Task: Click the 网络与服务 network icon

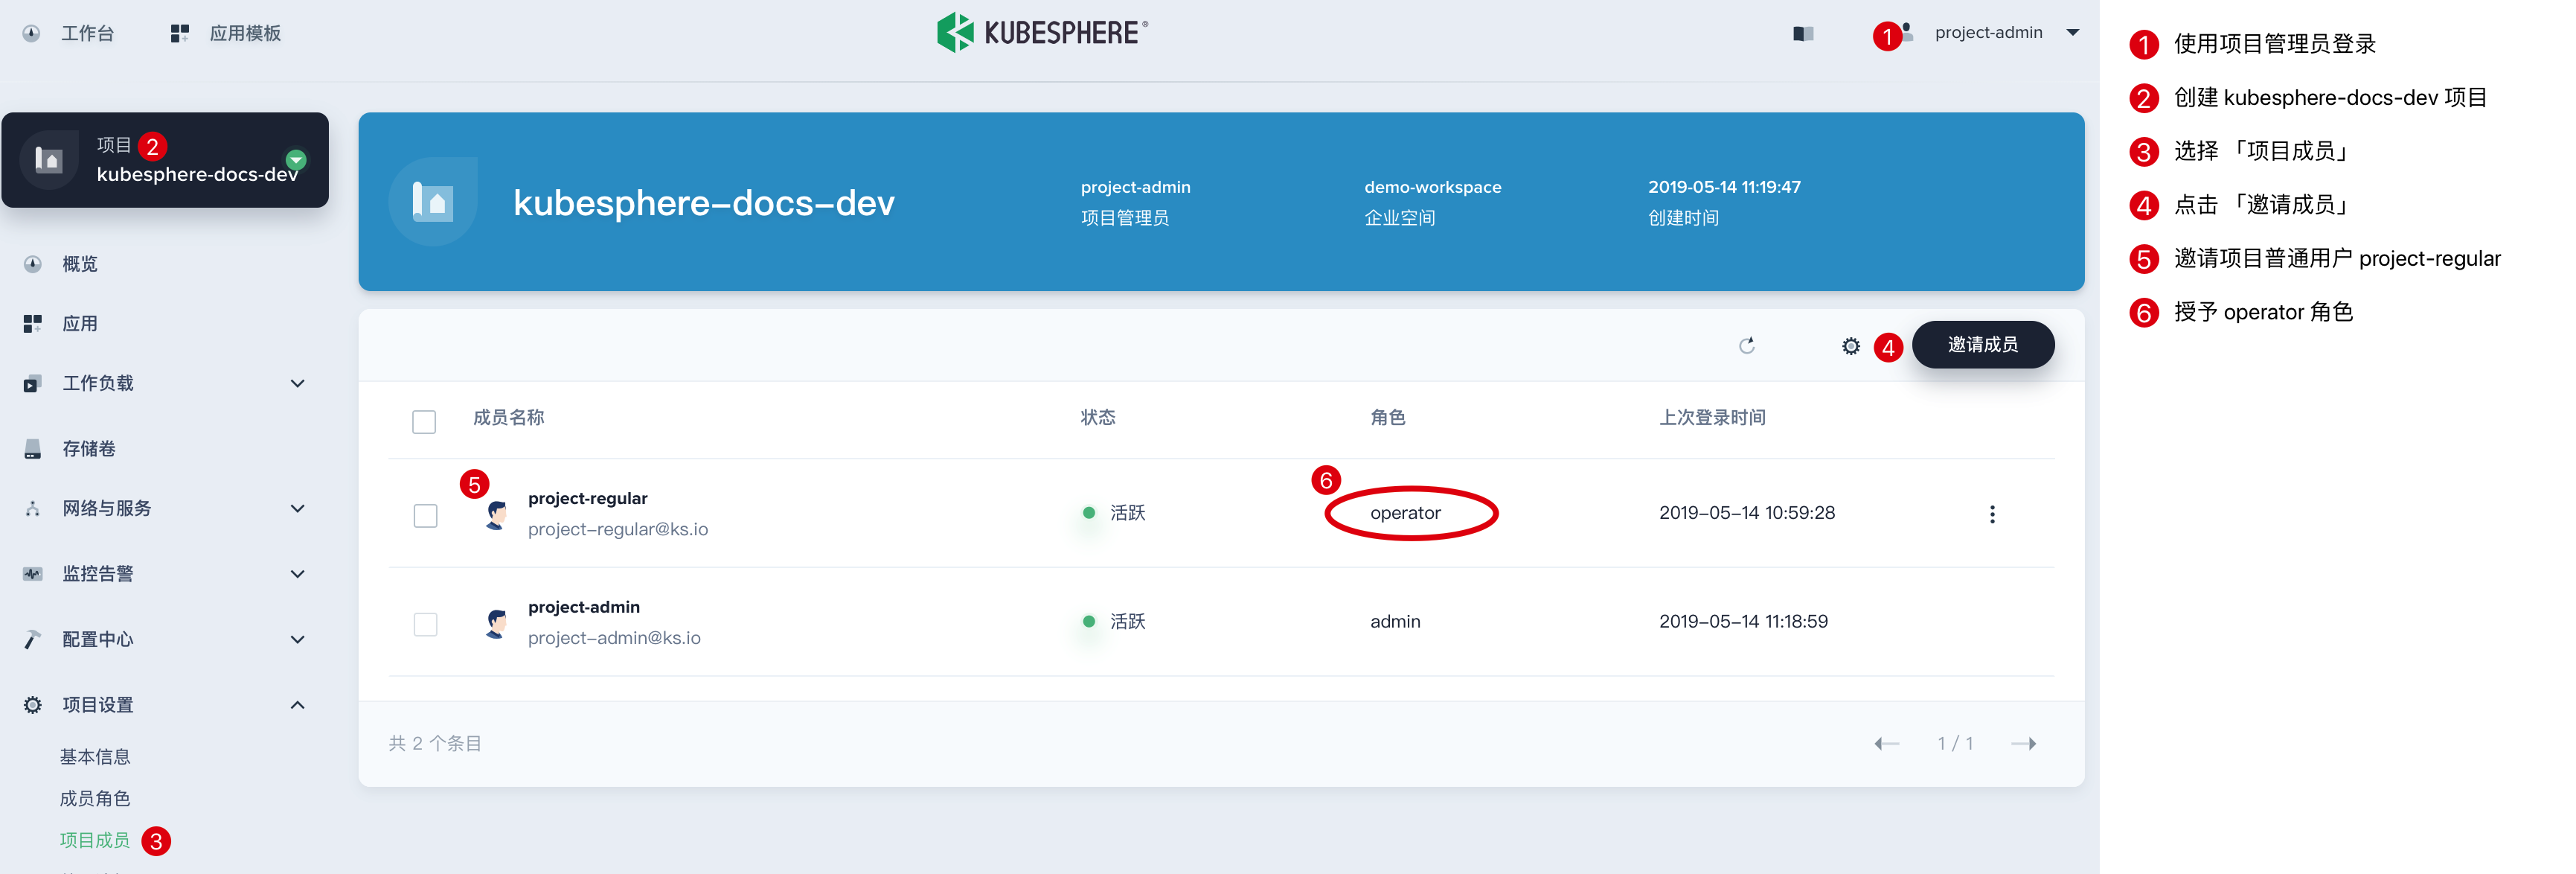Action: click(x=33, y=508)
